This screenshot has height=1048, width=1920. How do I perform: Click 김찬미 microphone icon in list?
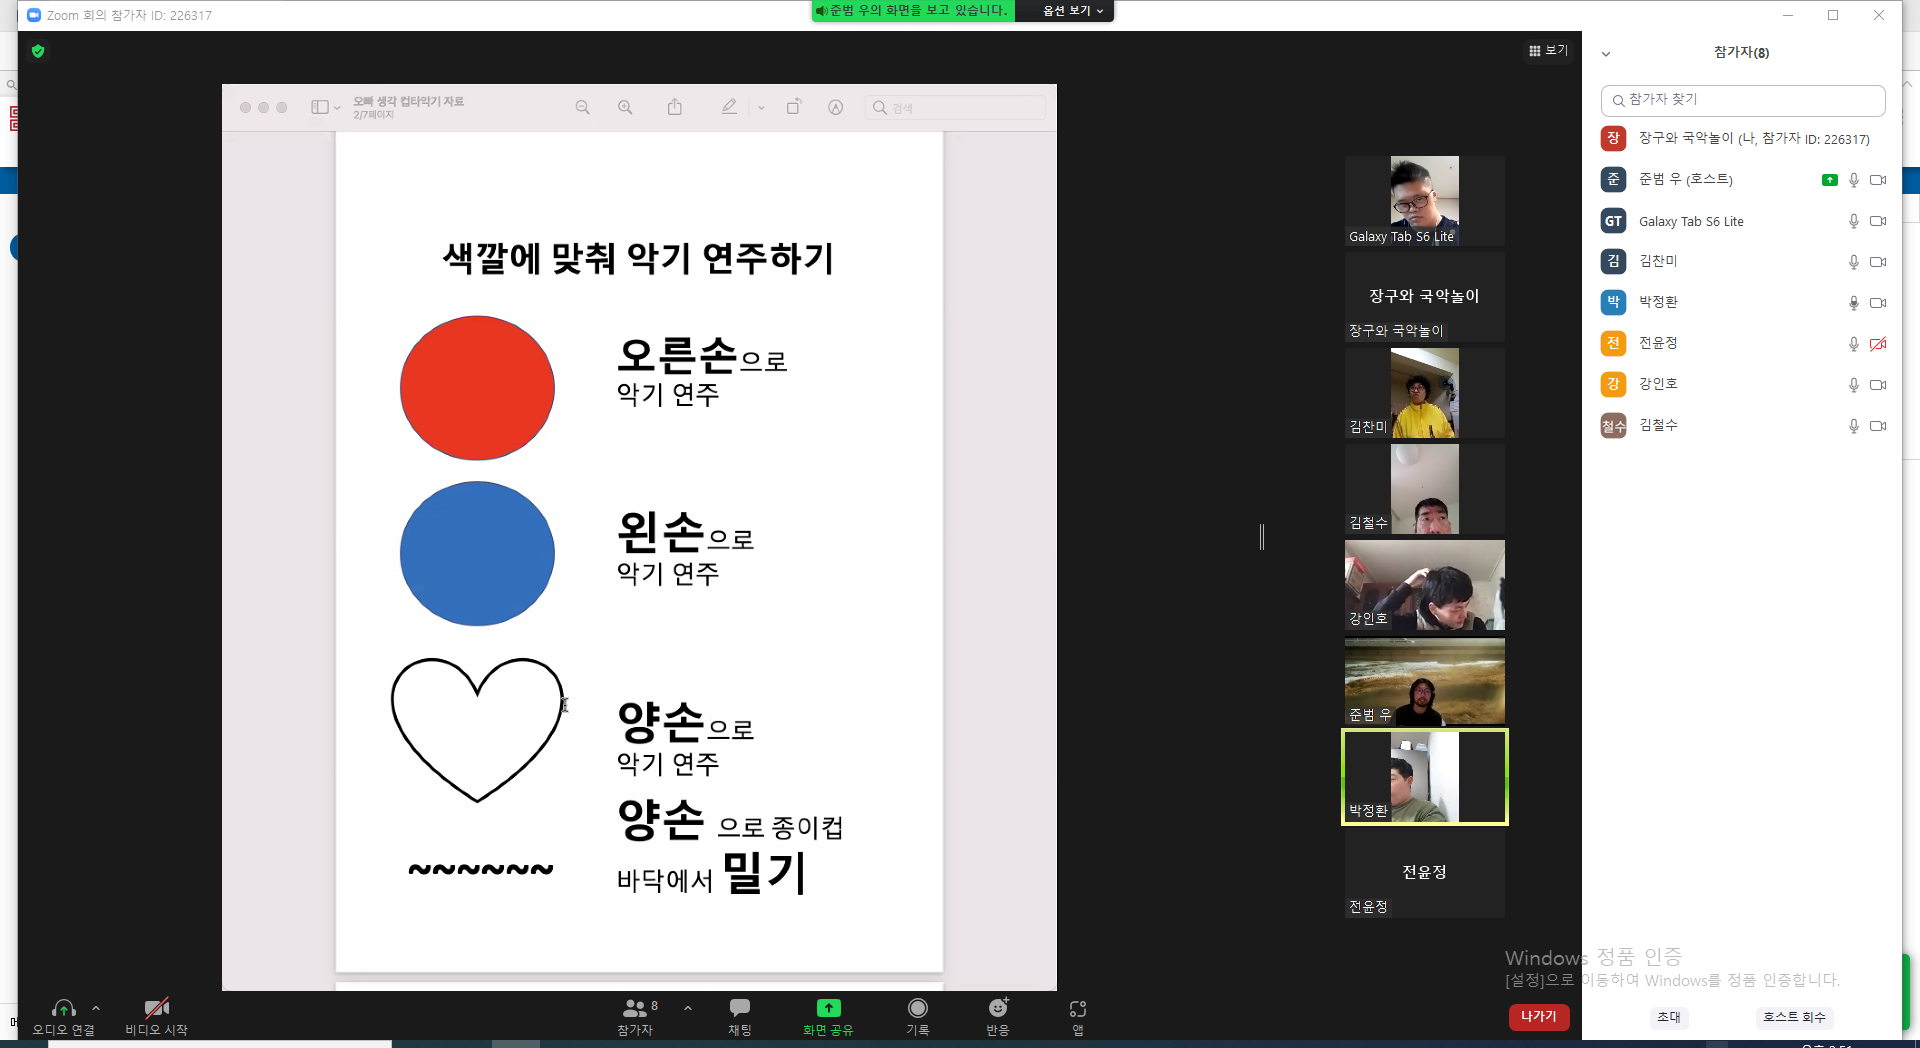coord(1854,262)
